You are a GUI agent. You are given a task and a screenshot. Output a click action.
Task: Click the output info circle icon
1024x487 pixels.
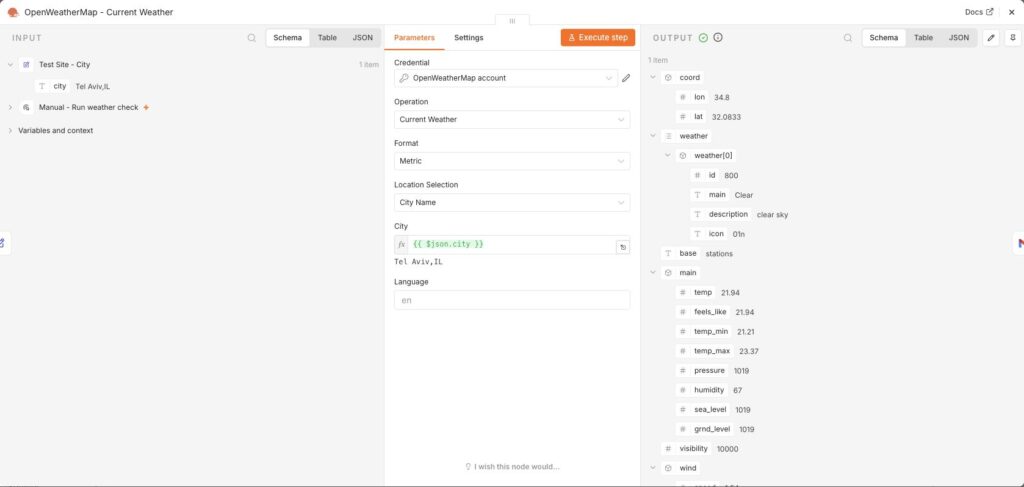718,38
